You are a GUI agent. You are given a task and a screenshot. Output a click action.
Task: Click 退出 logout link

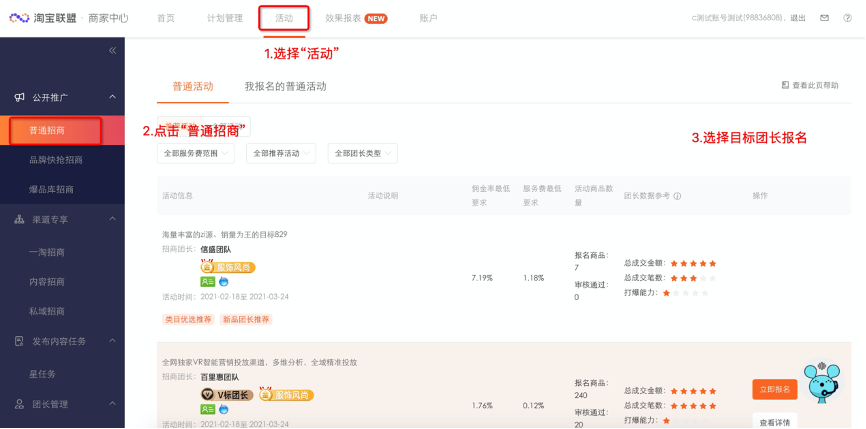click(x=798, y=18)
